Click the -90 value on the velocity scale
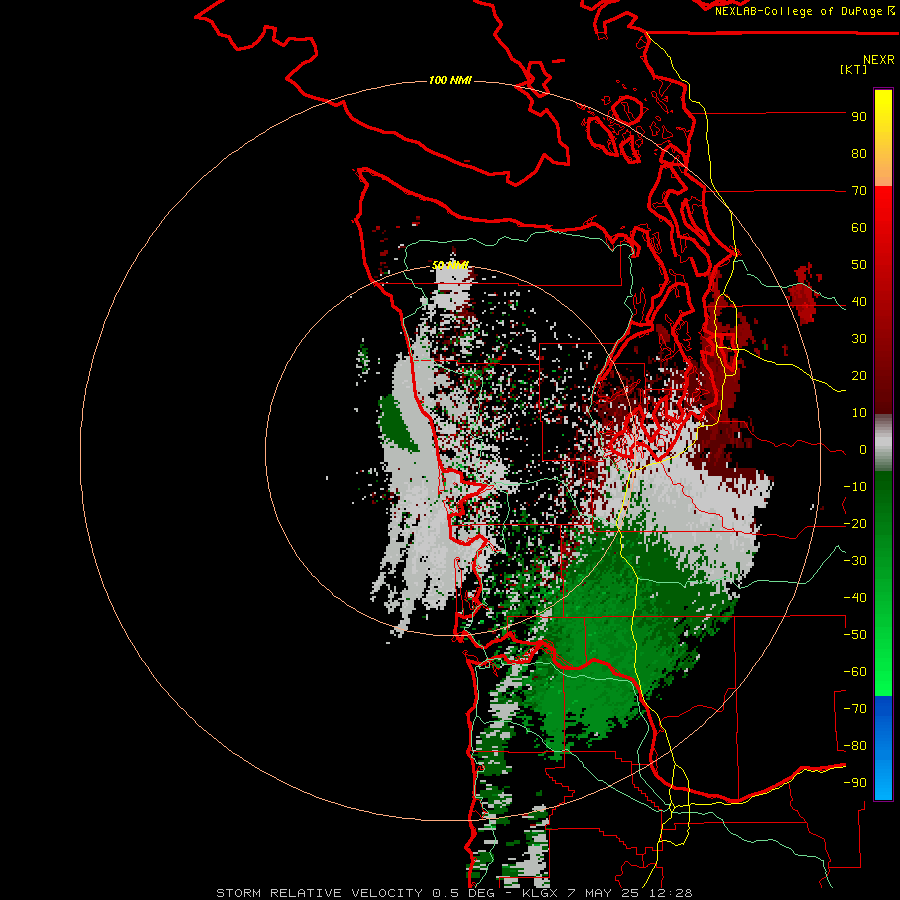 pos(855,783)
